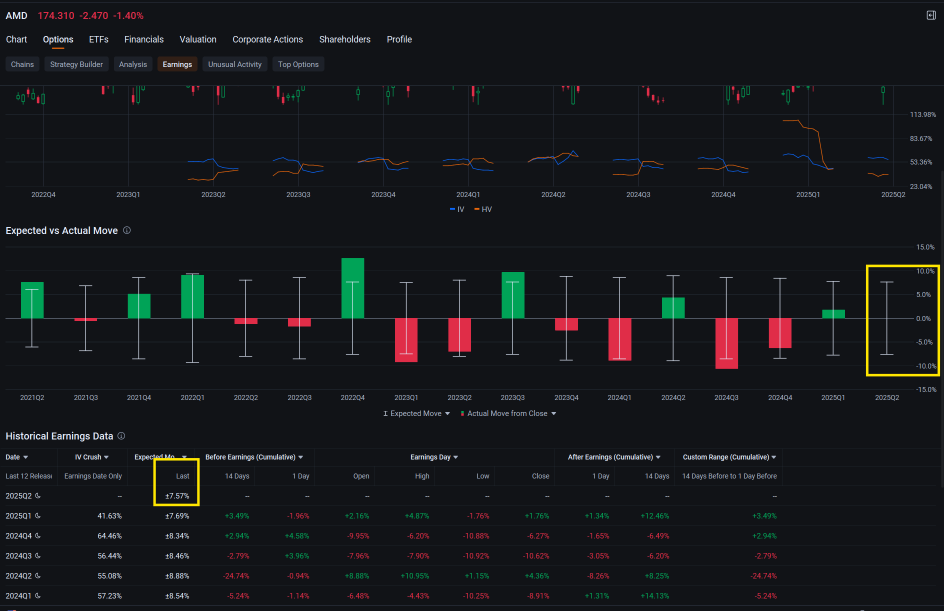Viewport: 944px width, 611px height.
Task: Open info icon next to Expected vs Actual Move
Action: 127,231
